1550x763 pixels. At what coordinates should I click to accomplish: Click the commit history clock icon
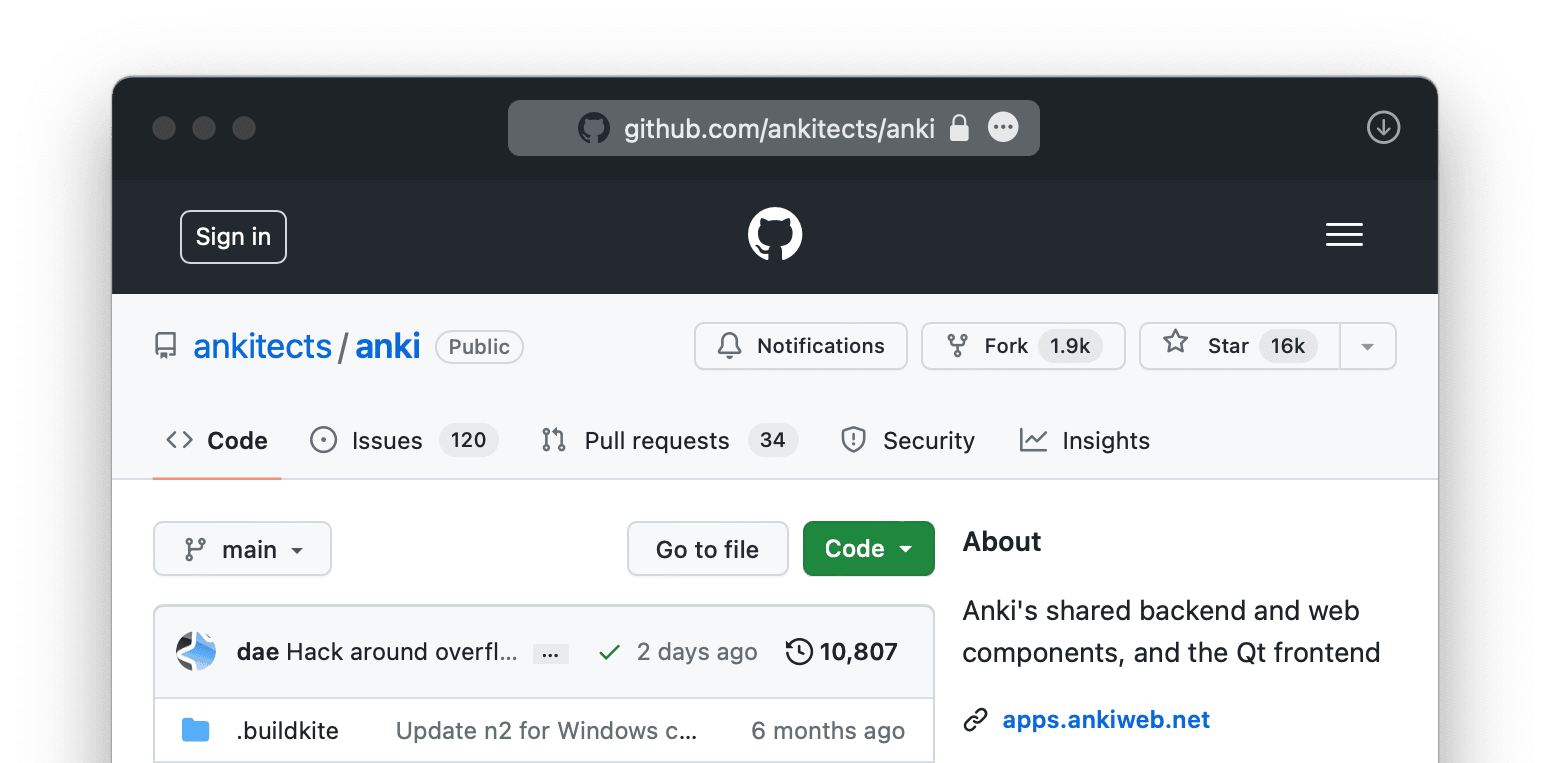[x=799, y=652]
